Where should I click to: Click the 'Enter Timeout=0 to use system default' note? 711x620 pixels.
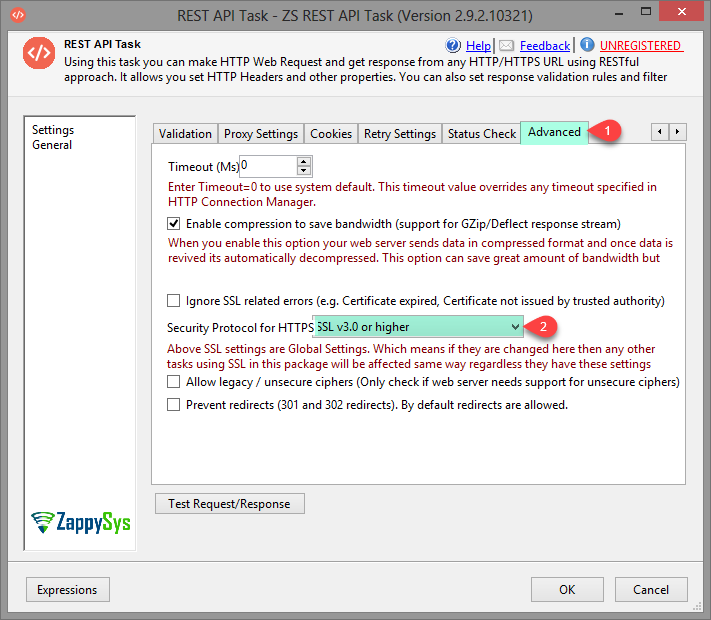click(412, 194)
